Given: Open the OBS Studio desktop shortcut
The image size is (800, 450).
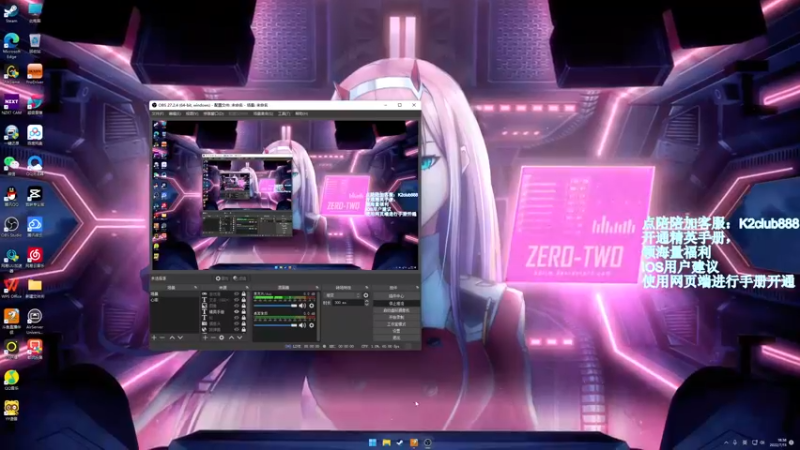Looking at the screenshot, I should [11, 226].
